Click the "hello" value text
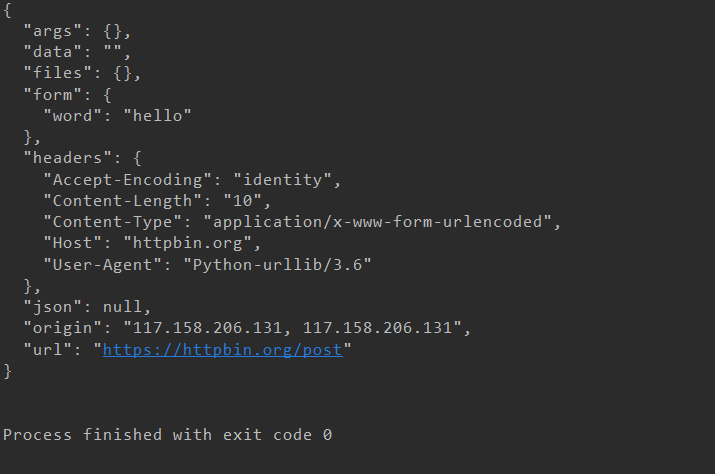 tap(157, 116)
